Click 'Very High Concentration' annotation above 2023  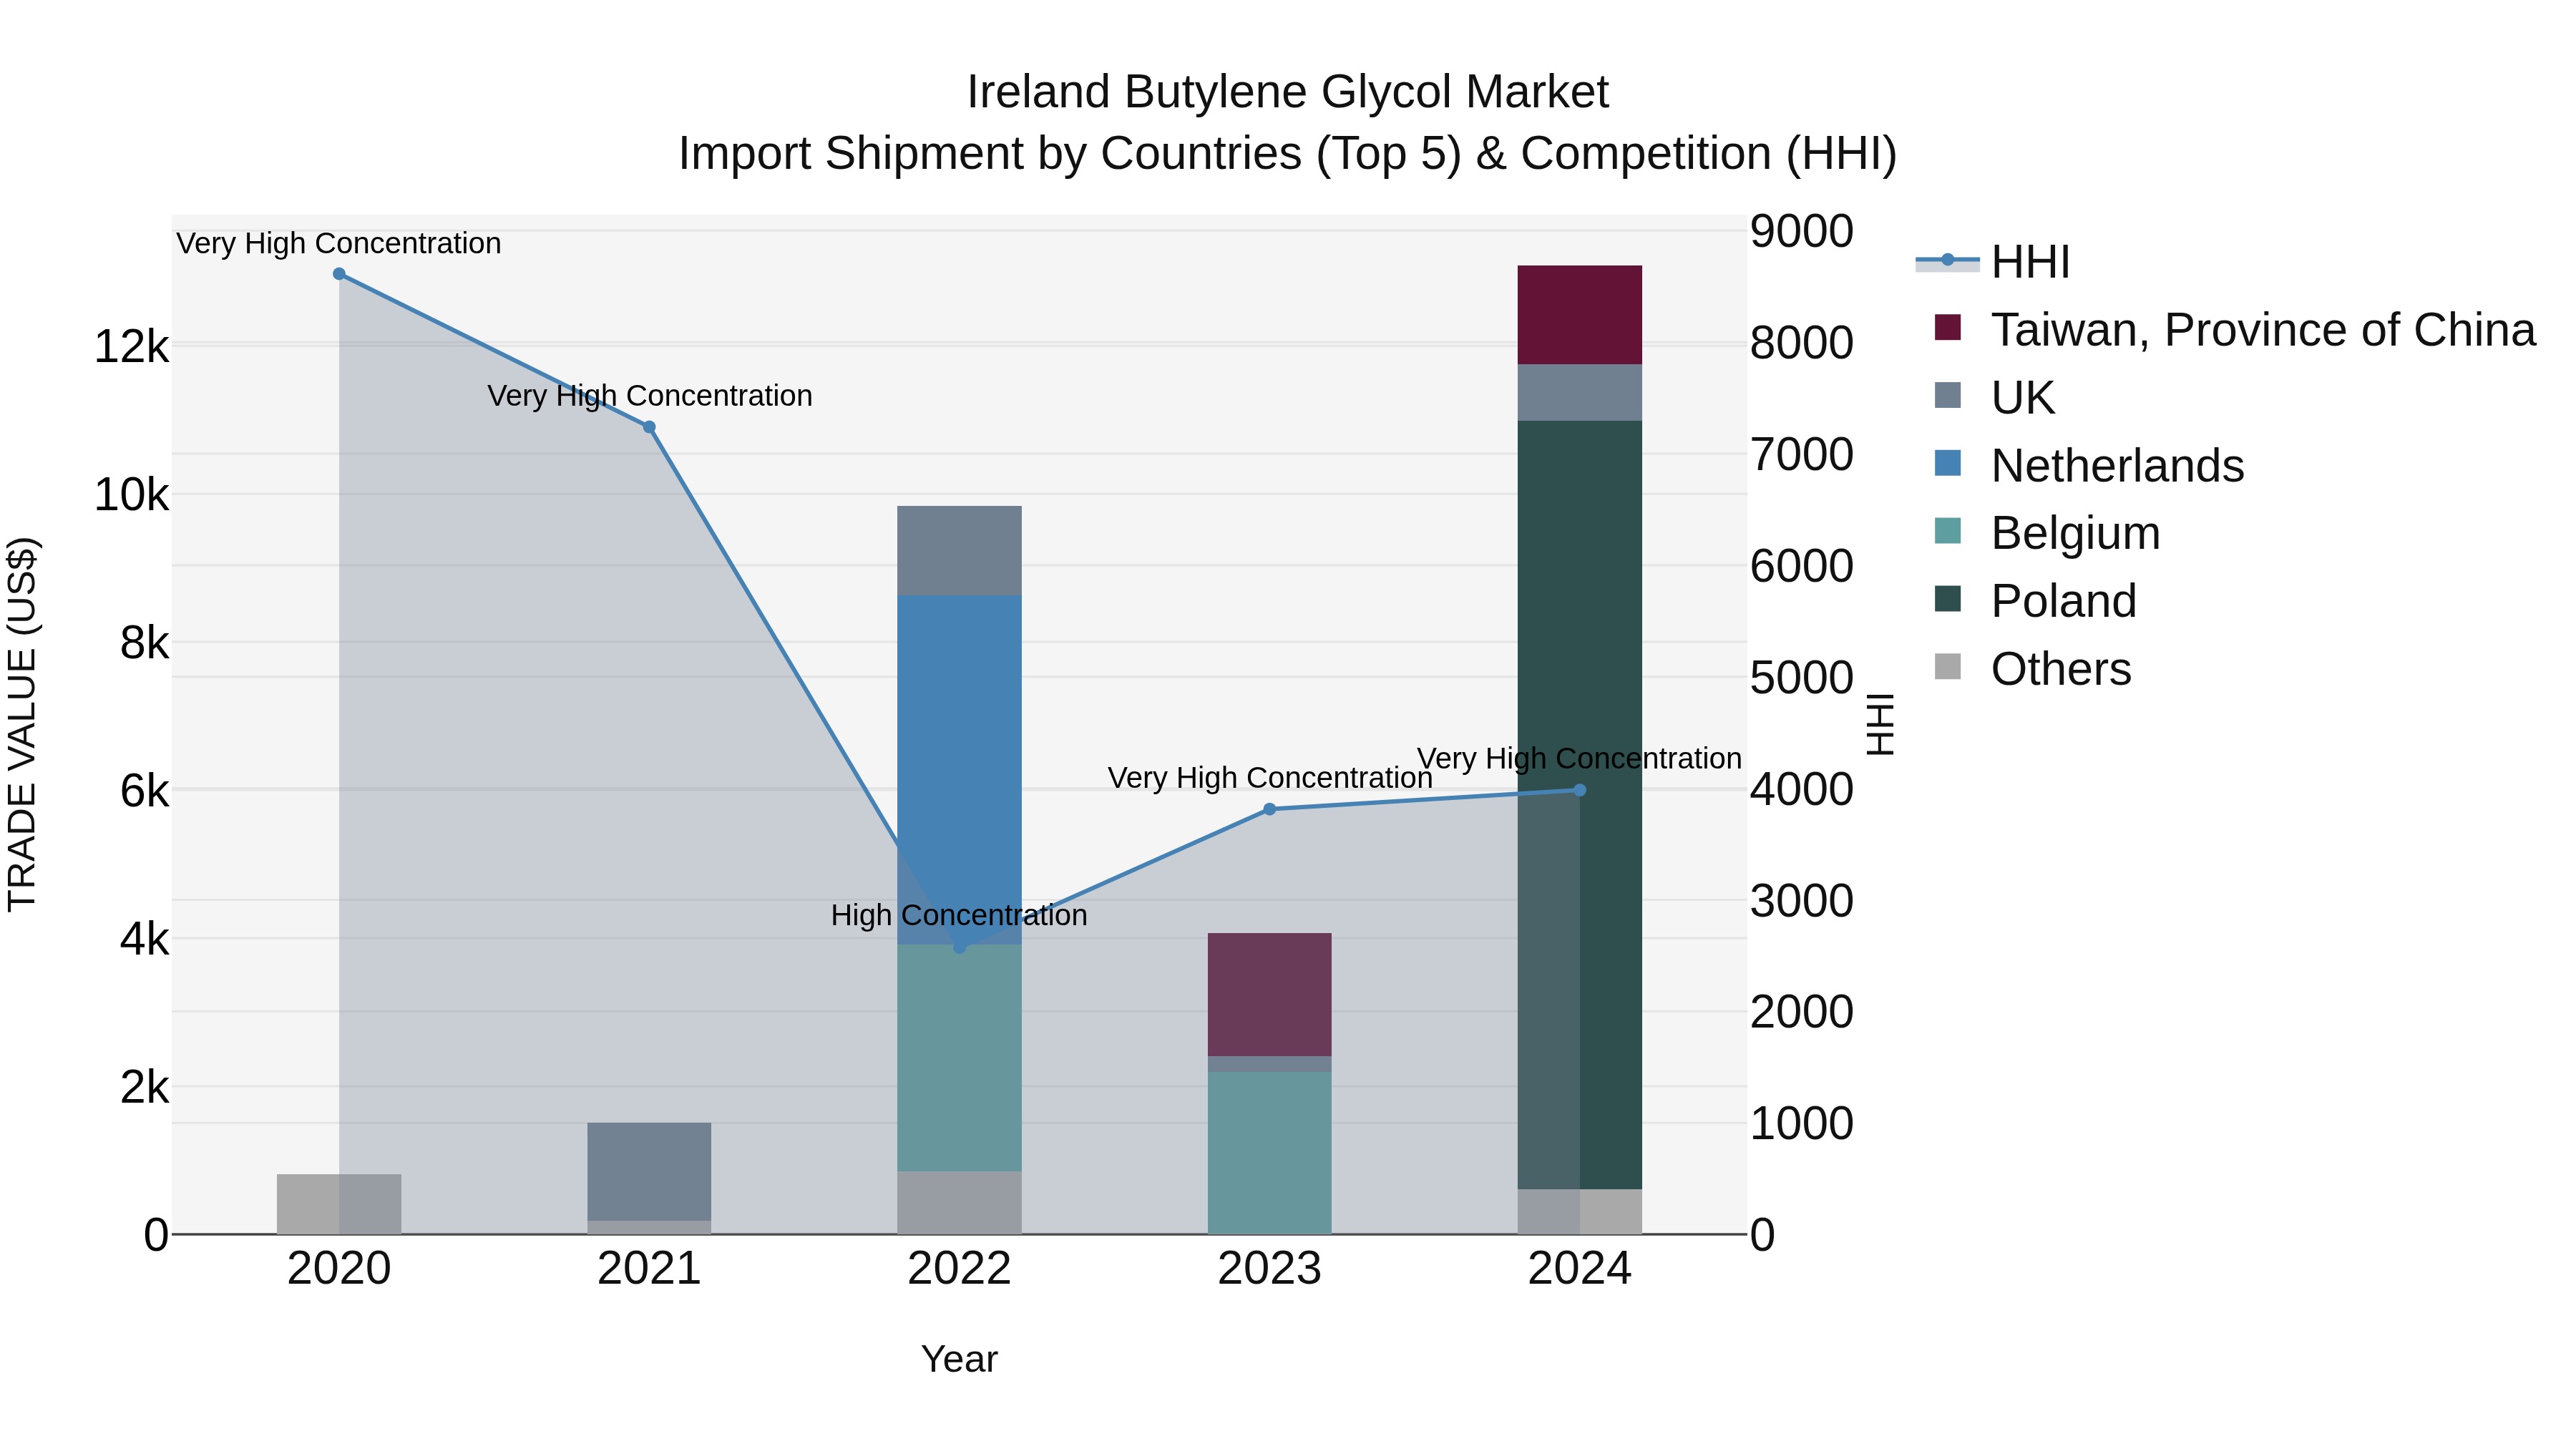coord(1270,778)
